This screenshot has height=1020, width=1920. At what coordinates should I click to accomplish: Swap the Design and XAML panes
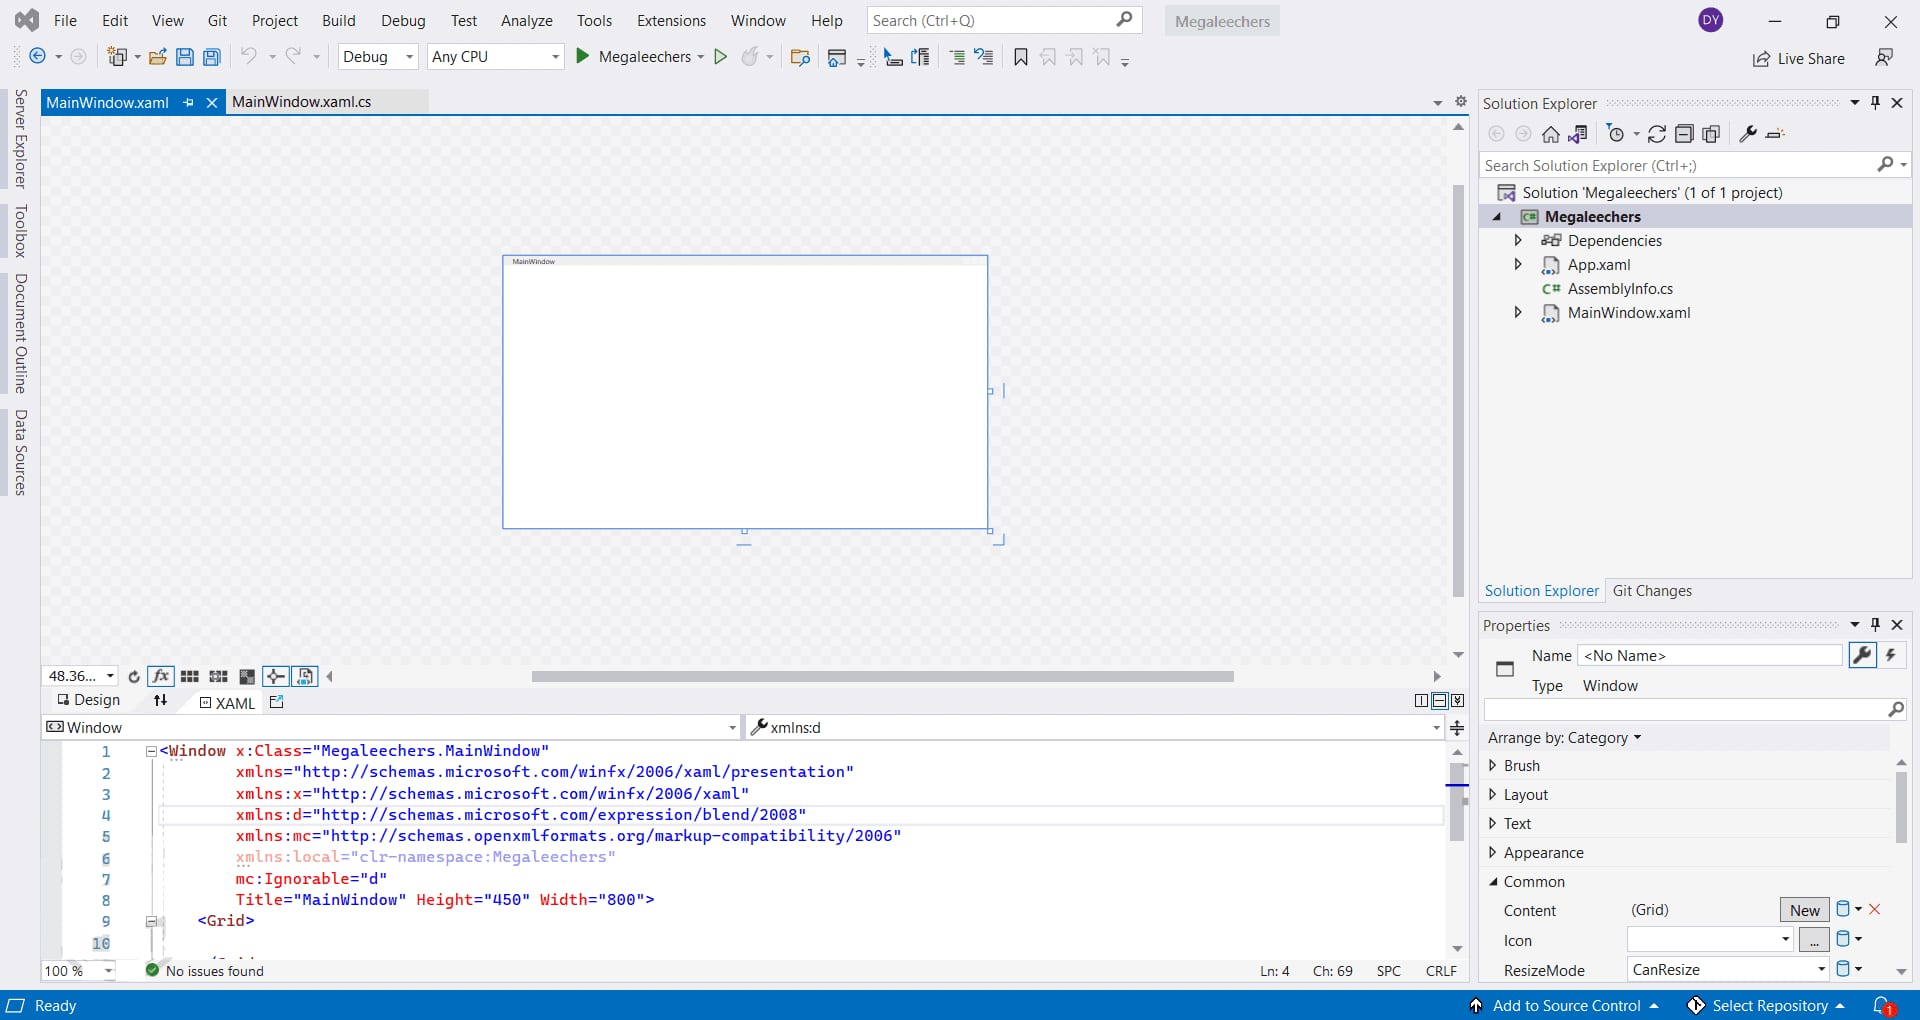click(161, 701)
